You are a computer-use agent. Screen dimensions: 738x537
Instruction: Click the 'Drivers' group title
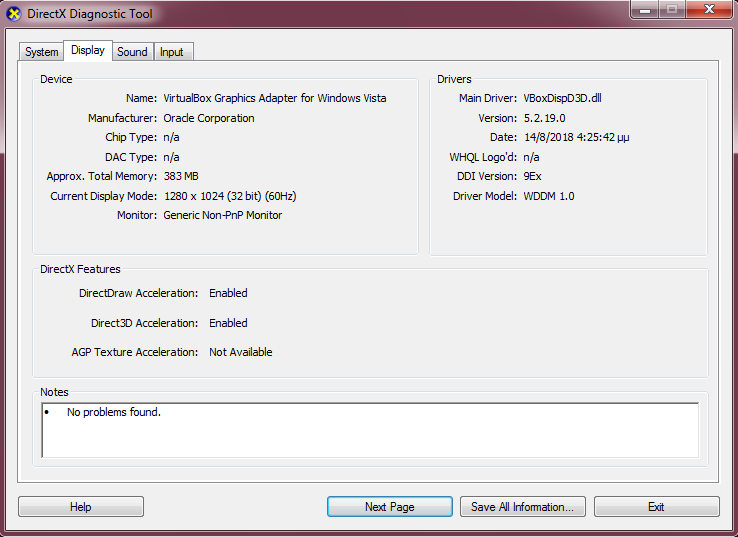tap(454, 79)
